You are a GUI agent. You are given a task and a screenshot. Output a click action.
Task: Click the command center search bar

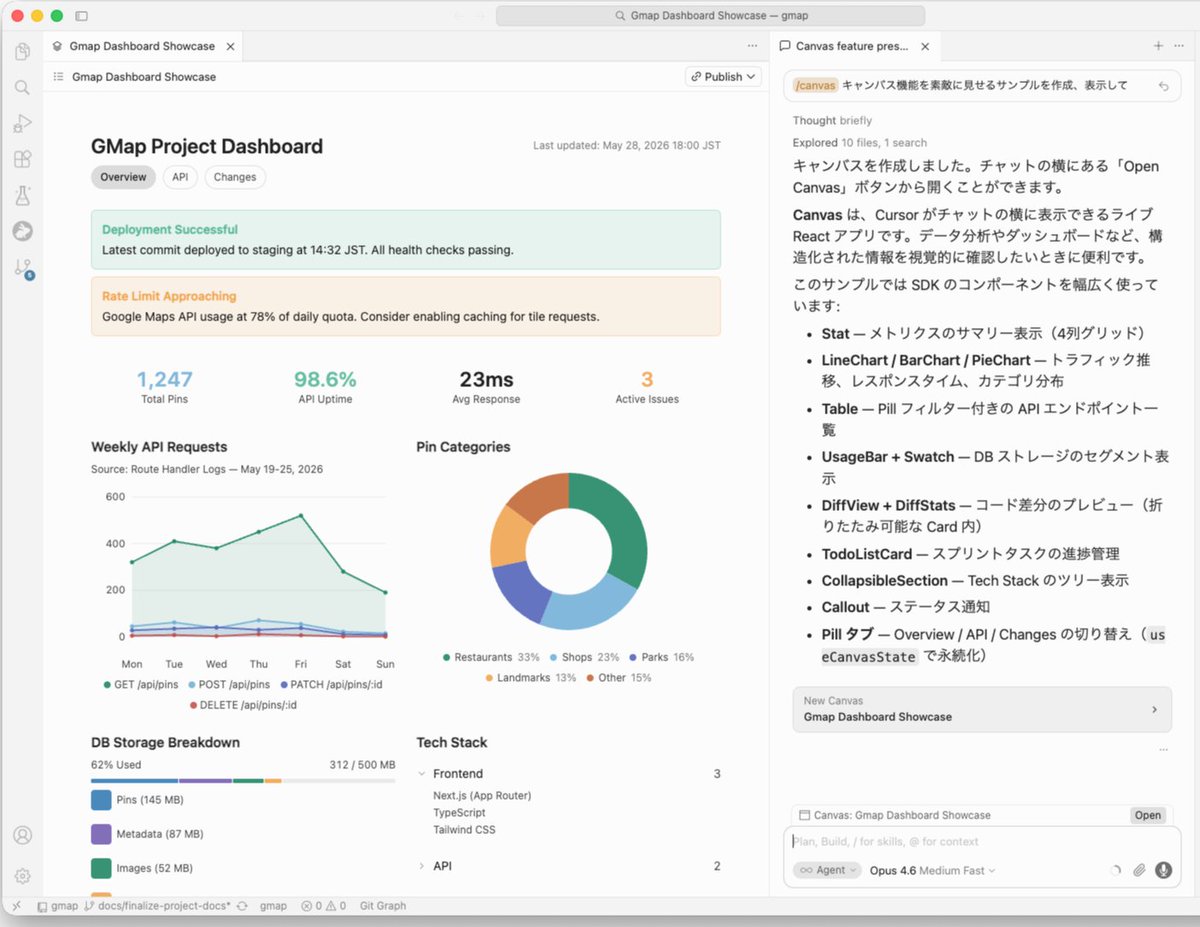click(x=710, y=16)
